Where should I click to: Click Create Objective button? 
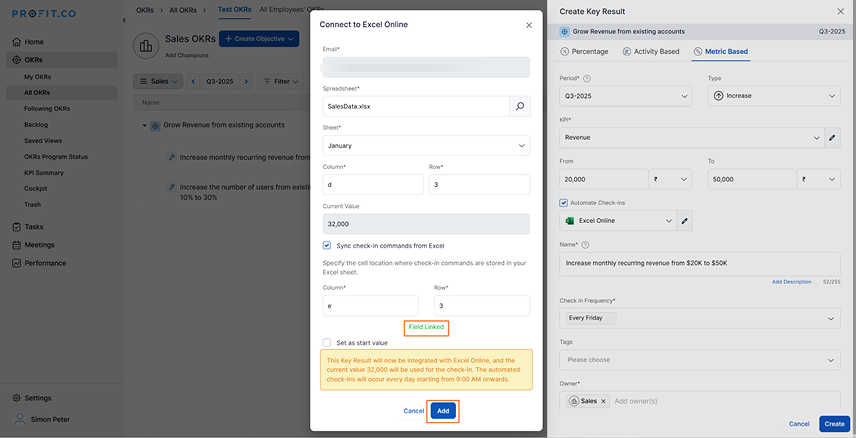[259, 39]
